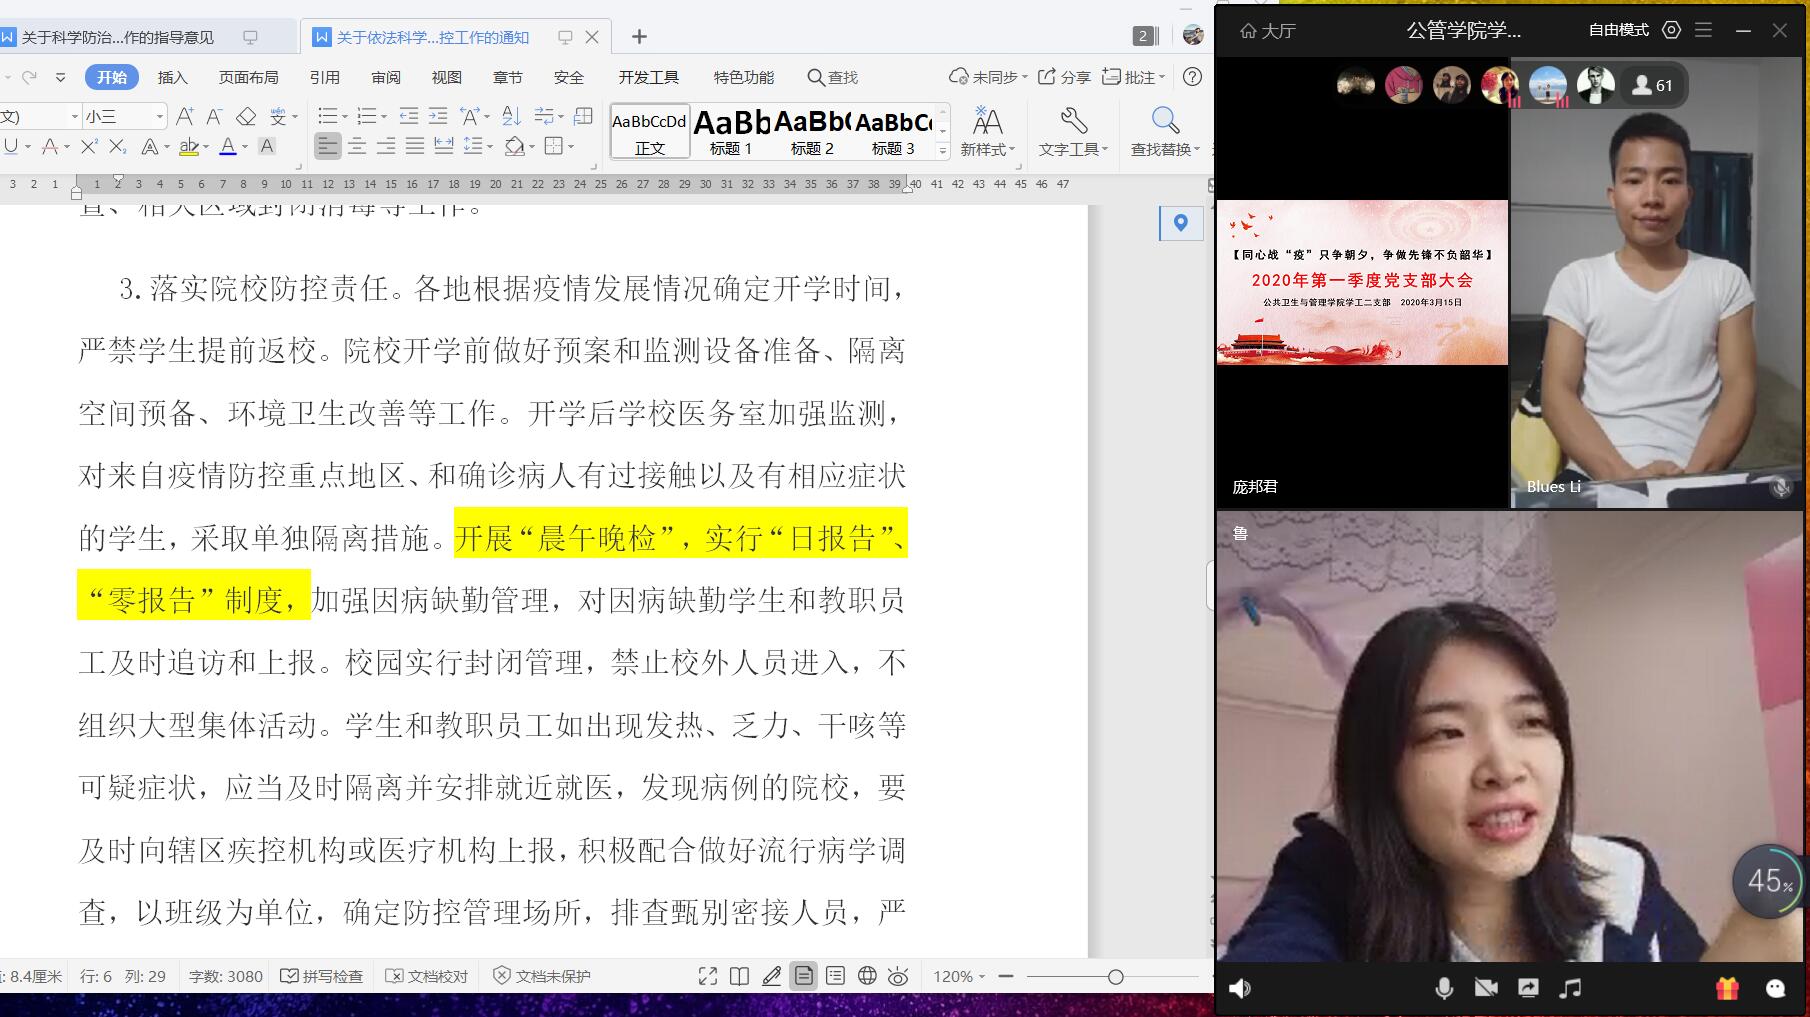Go to 大厅 lobby in meeting window
The image size is (1810, 1017).
(x=1268, y=31)
